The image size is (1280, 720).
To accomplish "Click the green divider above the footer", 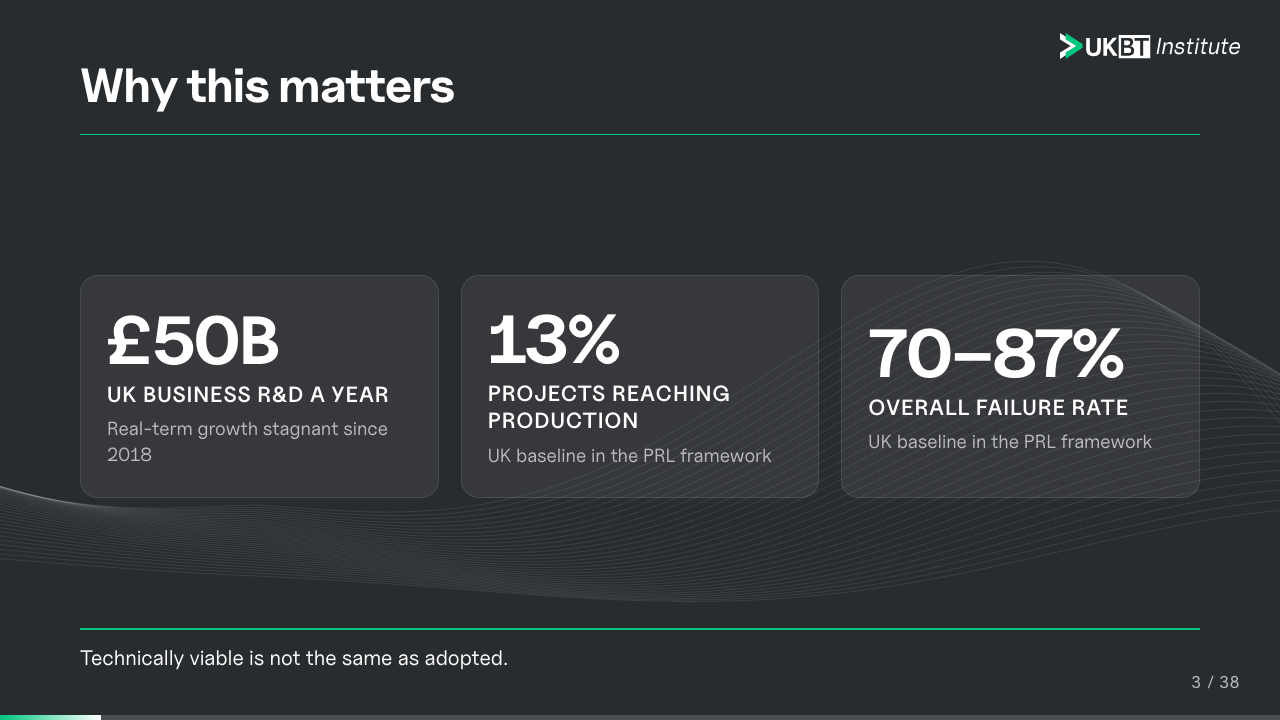I will pos(640,629).
